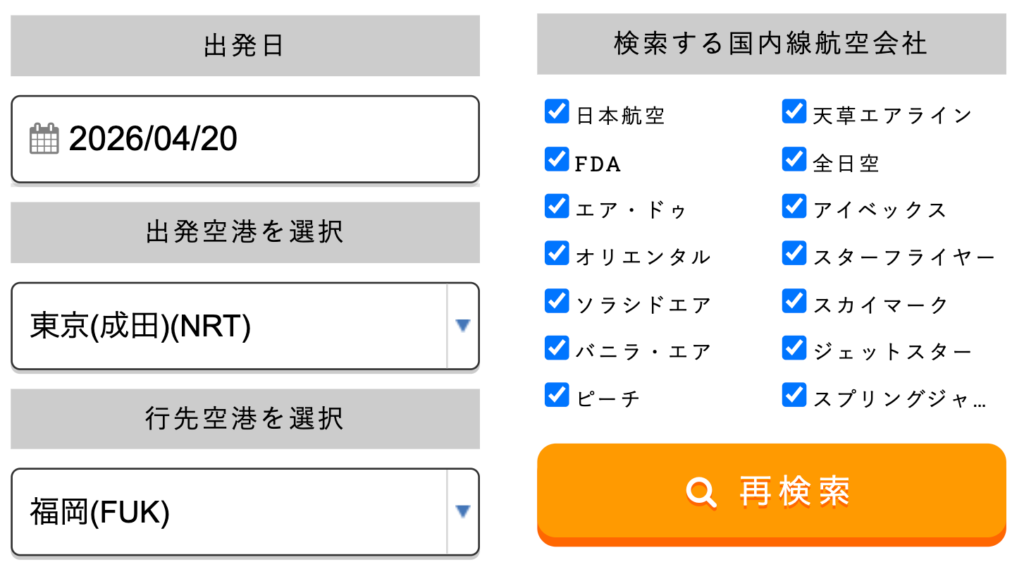Uncheck the アイベックス checkbox

[794, 206]
